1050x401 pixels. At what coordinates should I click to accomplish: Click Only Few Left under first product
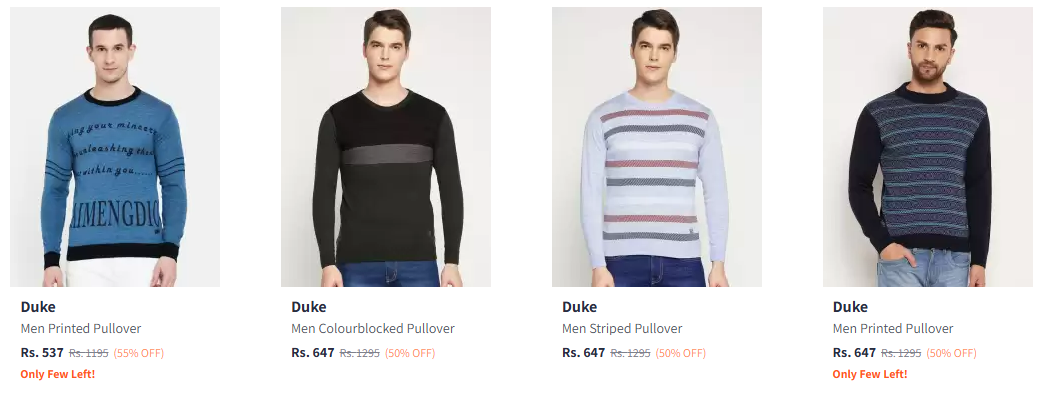pos(58,374)
